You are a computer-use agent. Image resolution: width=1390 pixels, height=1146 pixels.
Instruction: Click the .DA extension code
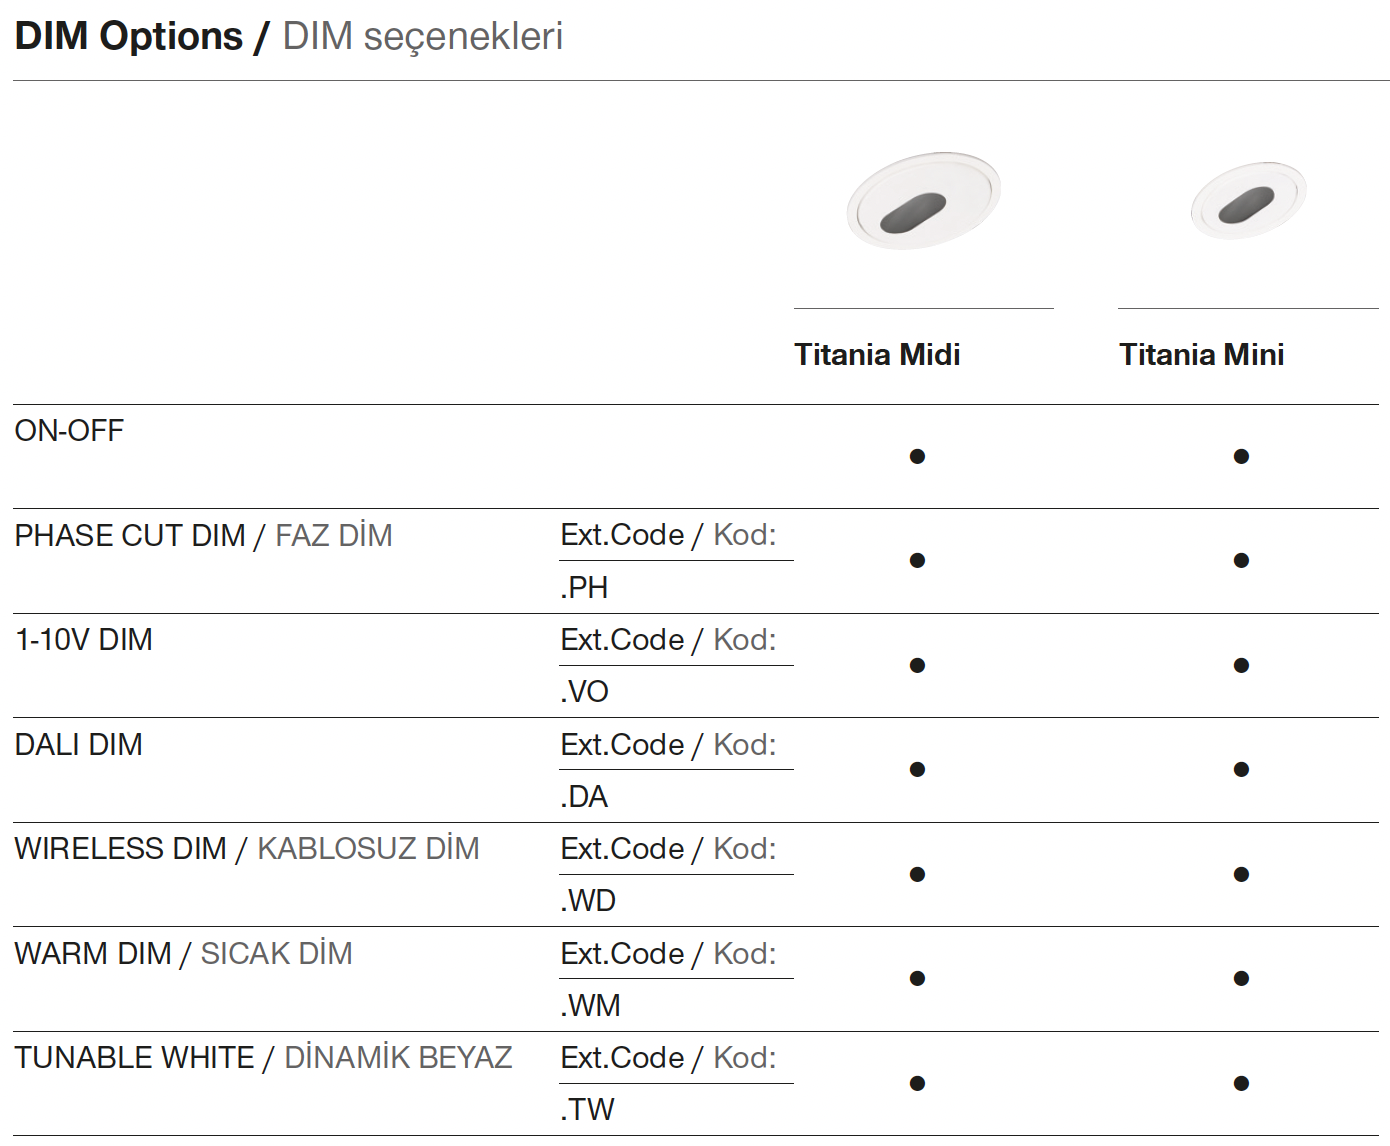(x=584, y=797)
